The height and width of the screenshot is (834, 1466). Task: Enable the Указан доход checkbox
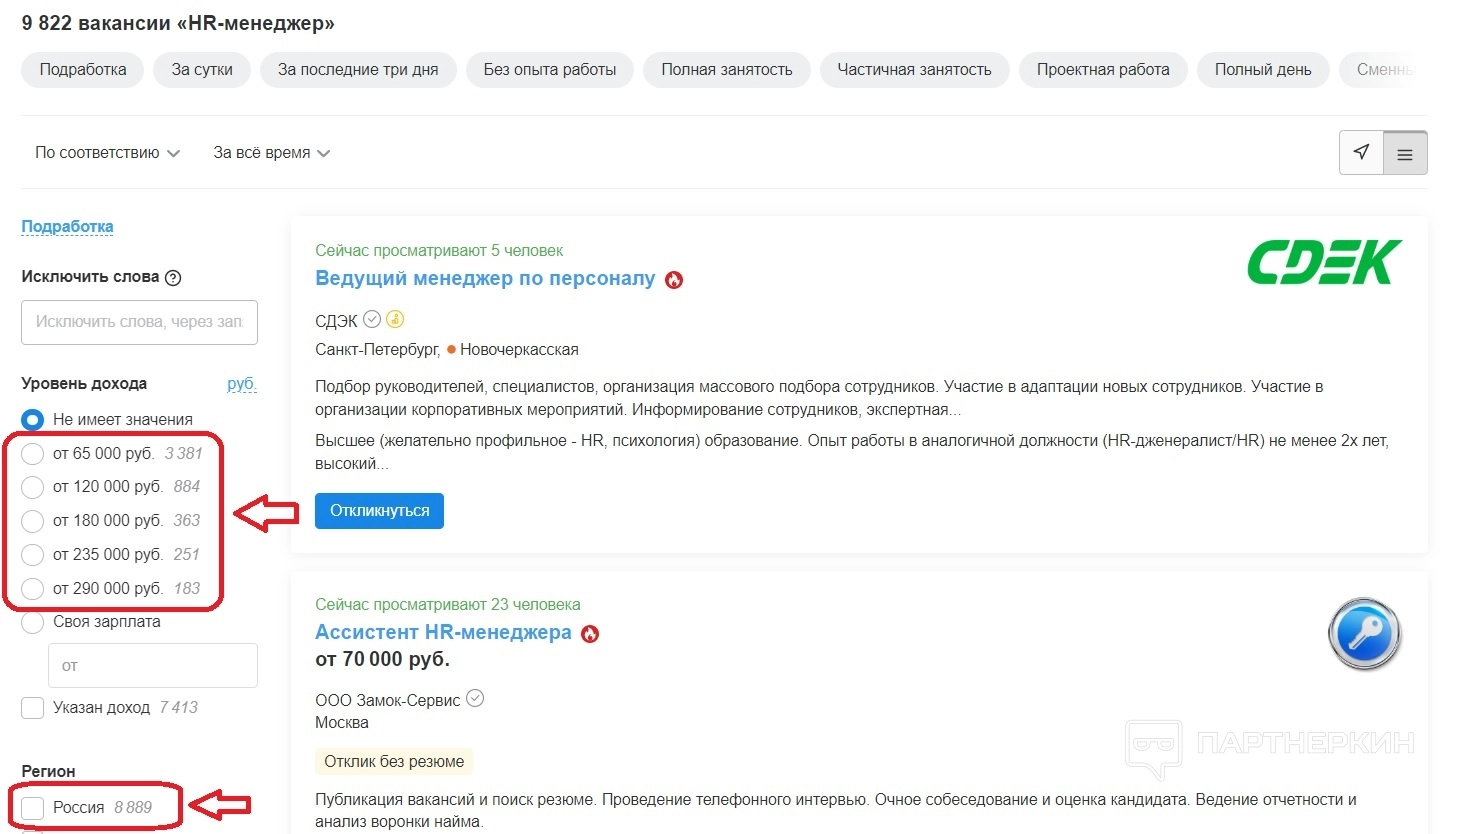[x=33, y=708]
